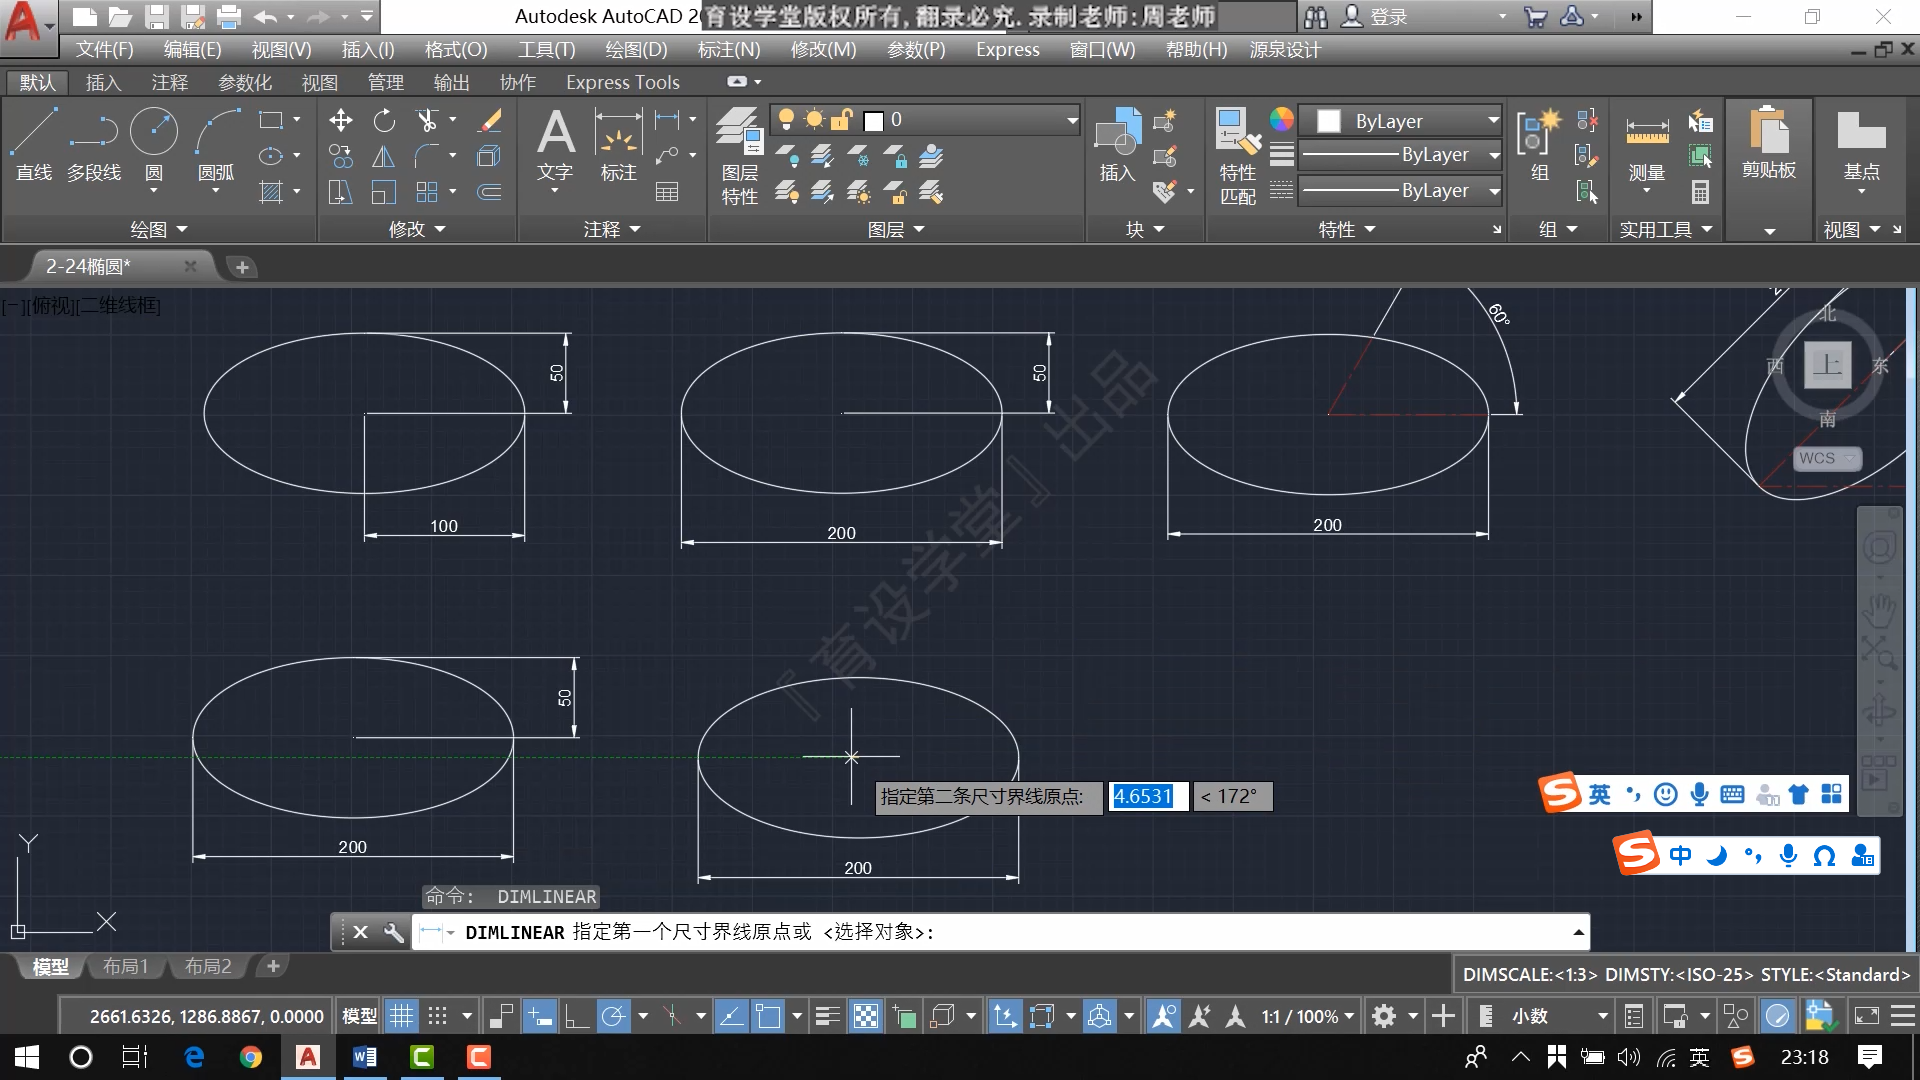The height and width of the screenshot is (1080, 1920).
Task: Click the ByLayer color swatch
Action: click(1329, 121)
